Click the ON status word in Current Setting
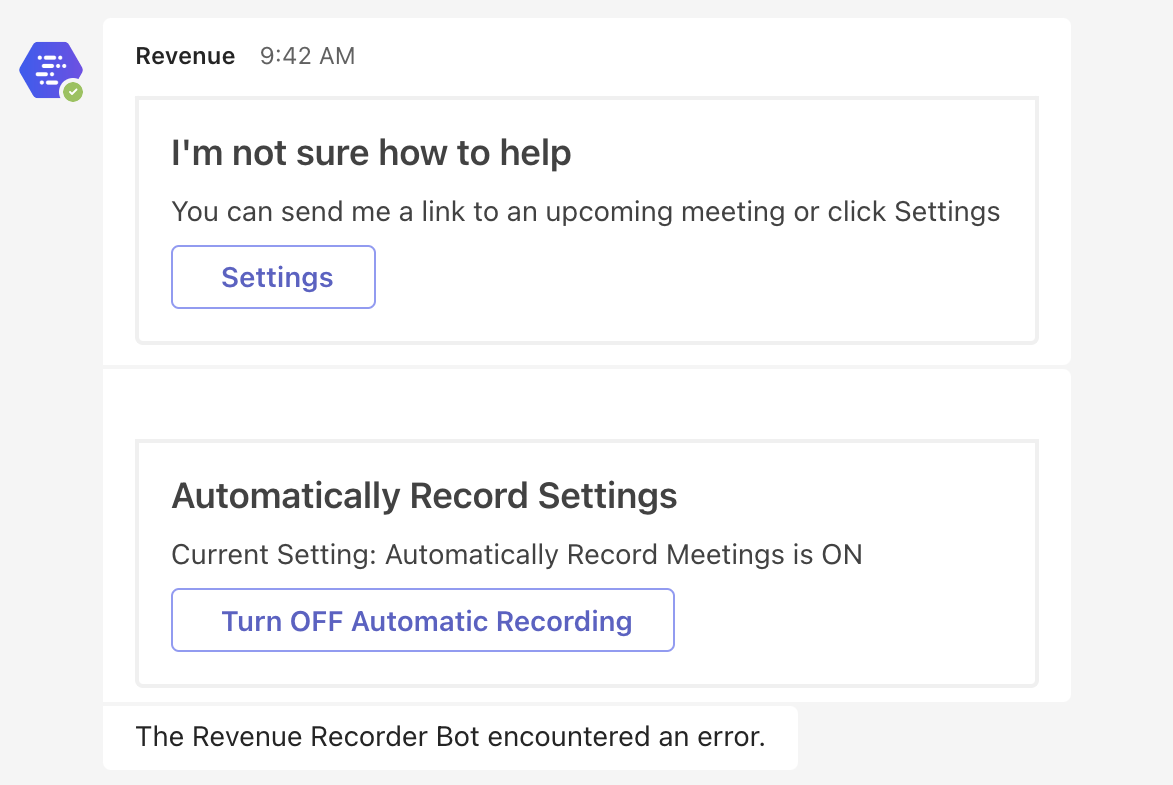Screen dimensions: 1173x785 point(841,554)
